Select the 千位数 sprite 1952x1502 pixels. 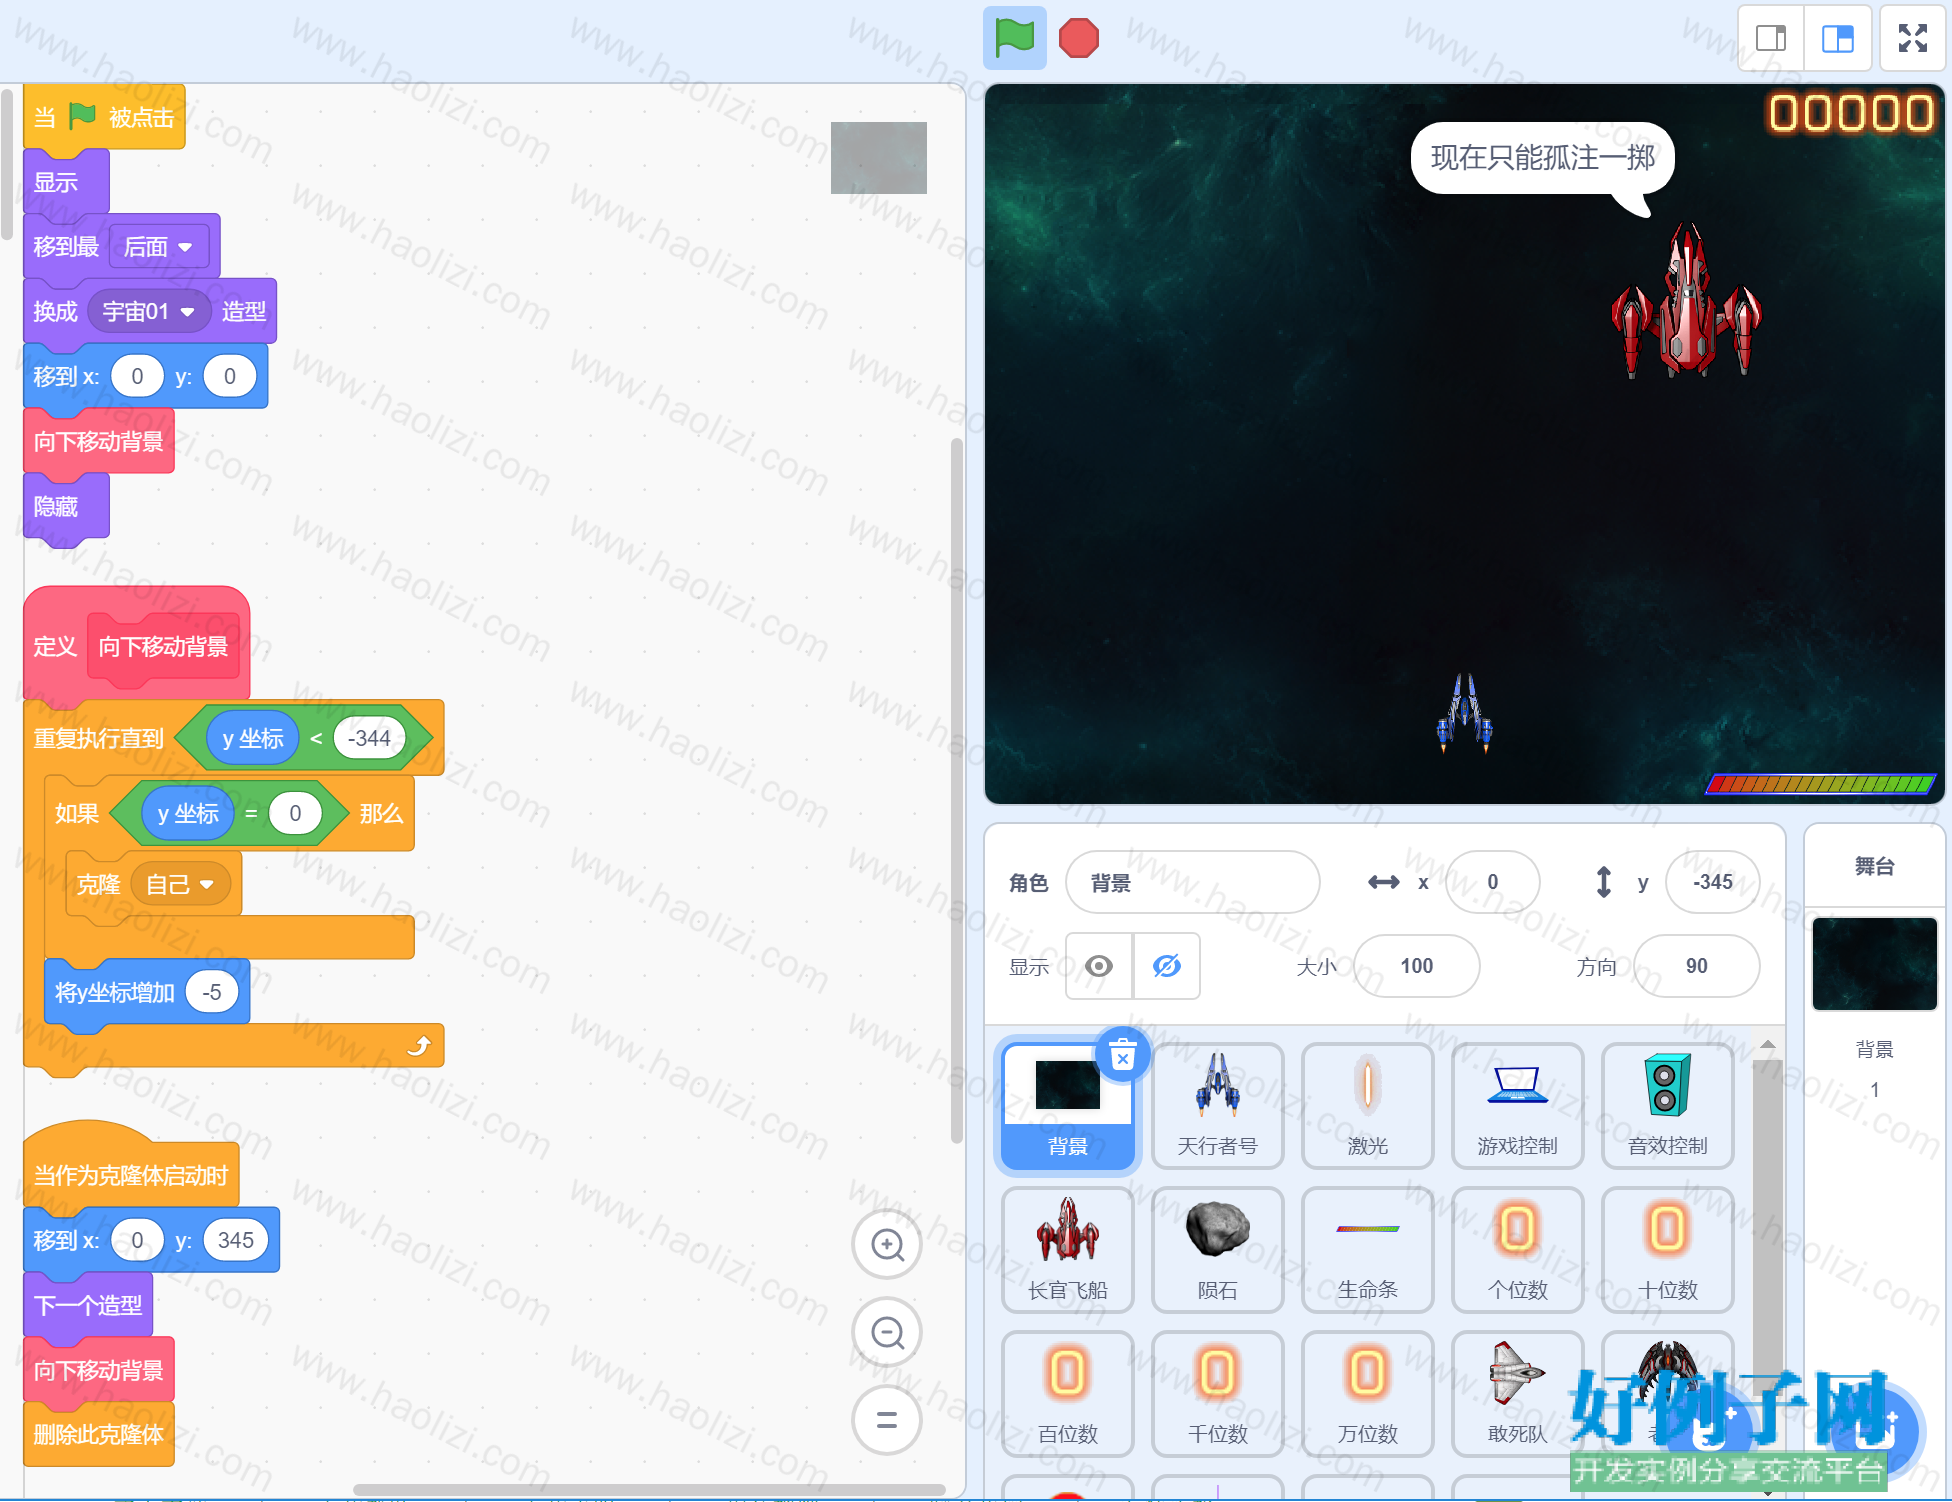[x=1217, y=1394]
